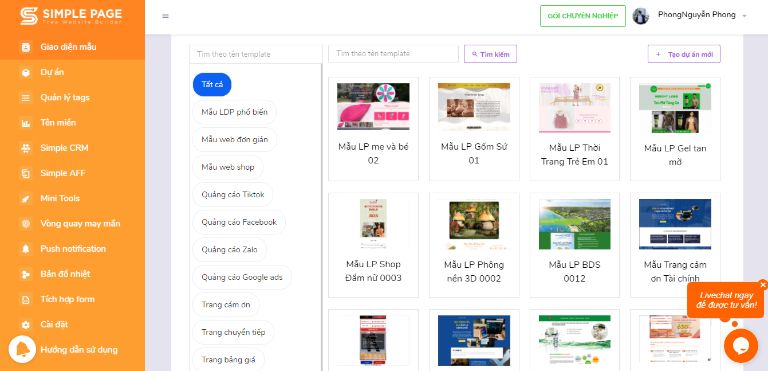The image size is (768, 371).
Task: Open Cài đặt menu
Action: click(72, 324)
